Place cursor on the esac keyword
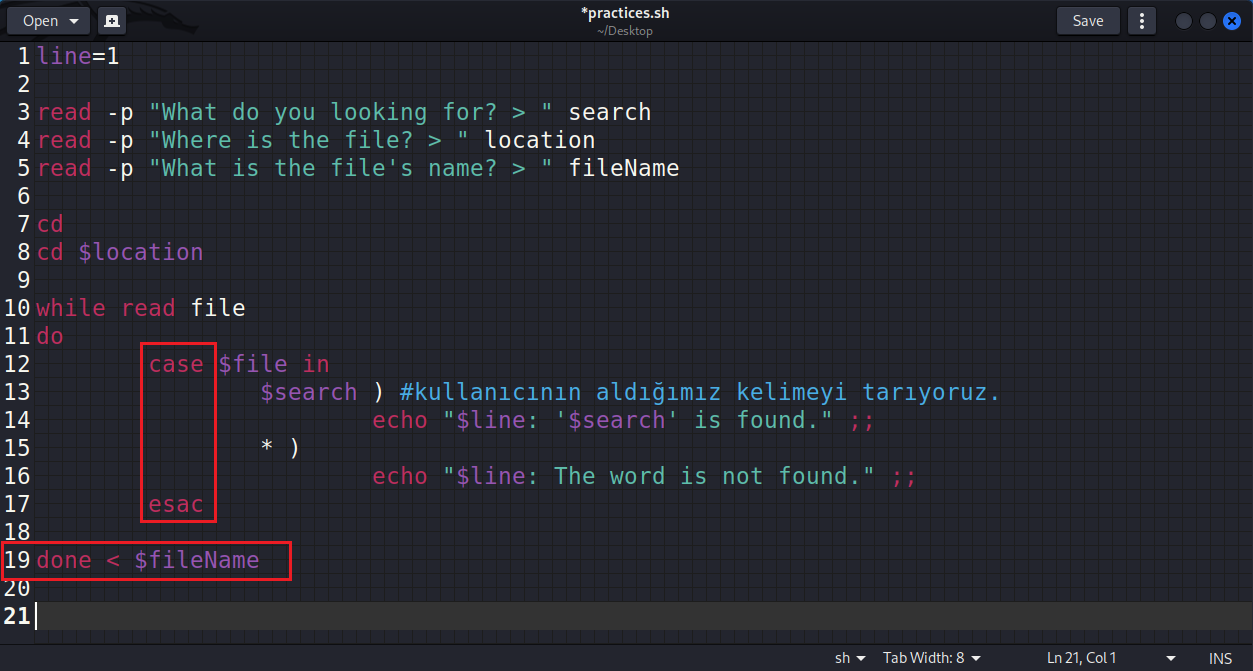Image resolution: width=1253 pixels, height=671 pixels. (x=176, y=504)
